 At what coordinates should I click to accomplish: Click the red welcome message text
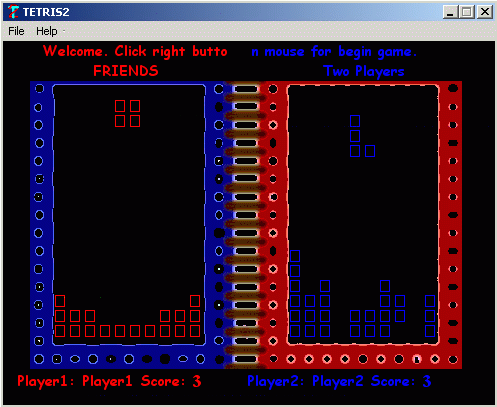coord(135,51)
